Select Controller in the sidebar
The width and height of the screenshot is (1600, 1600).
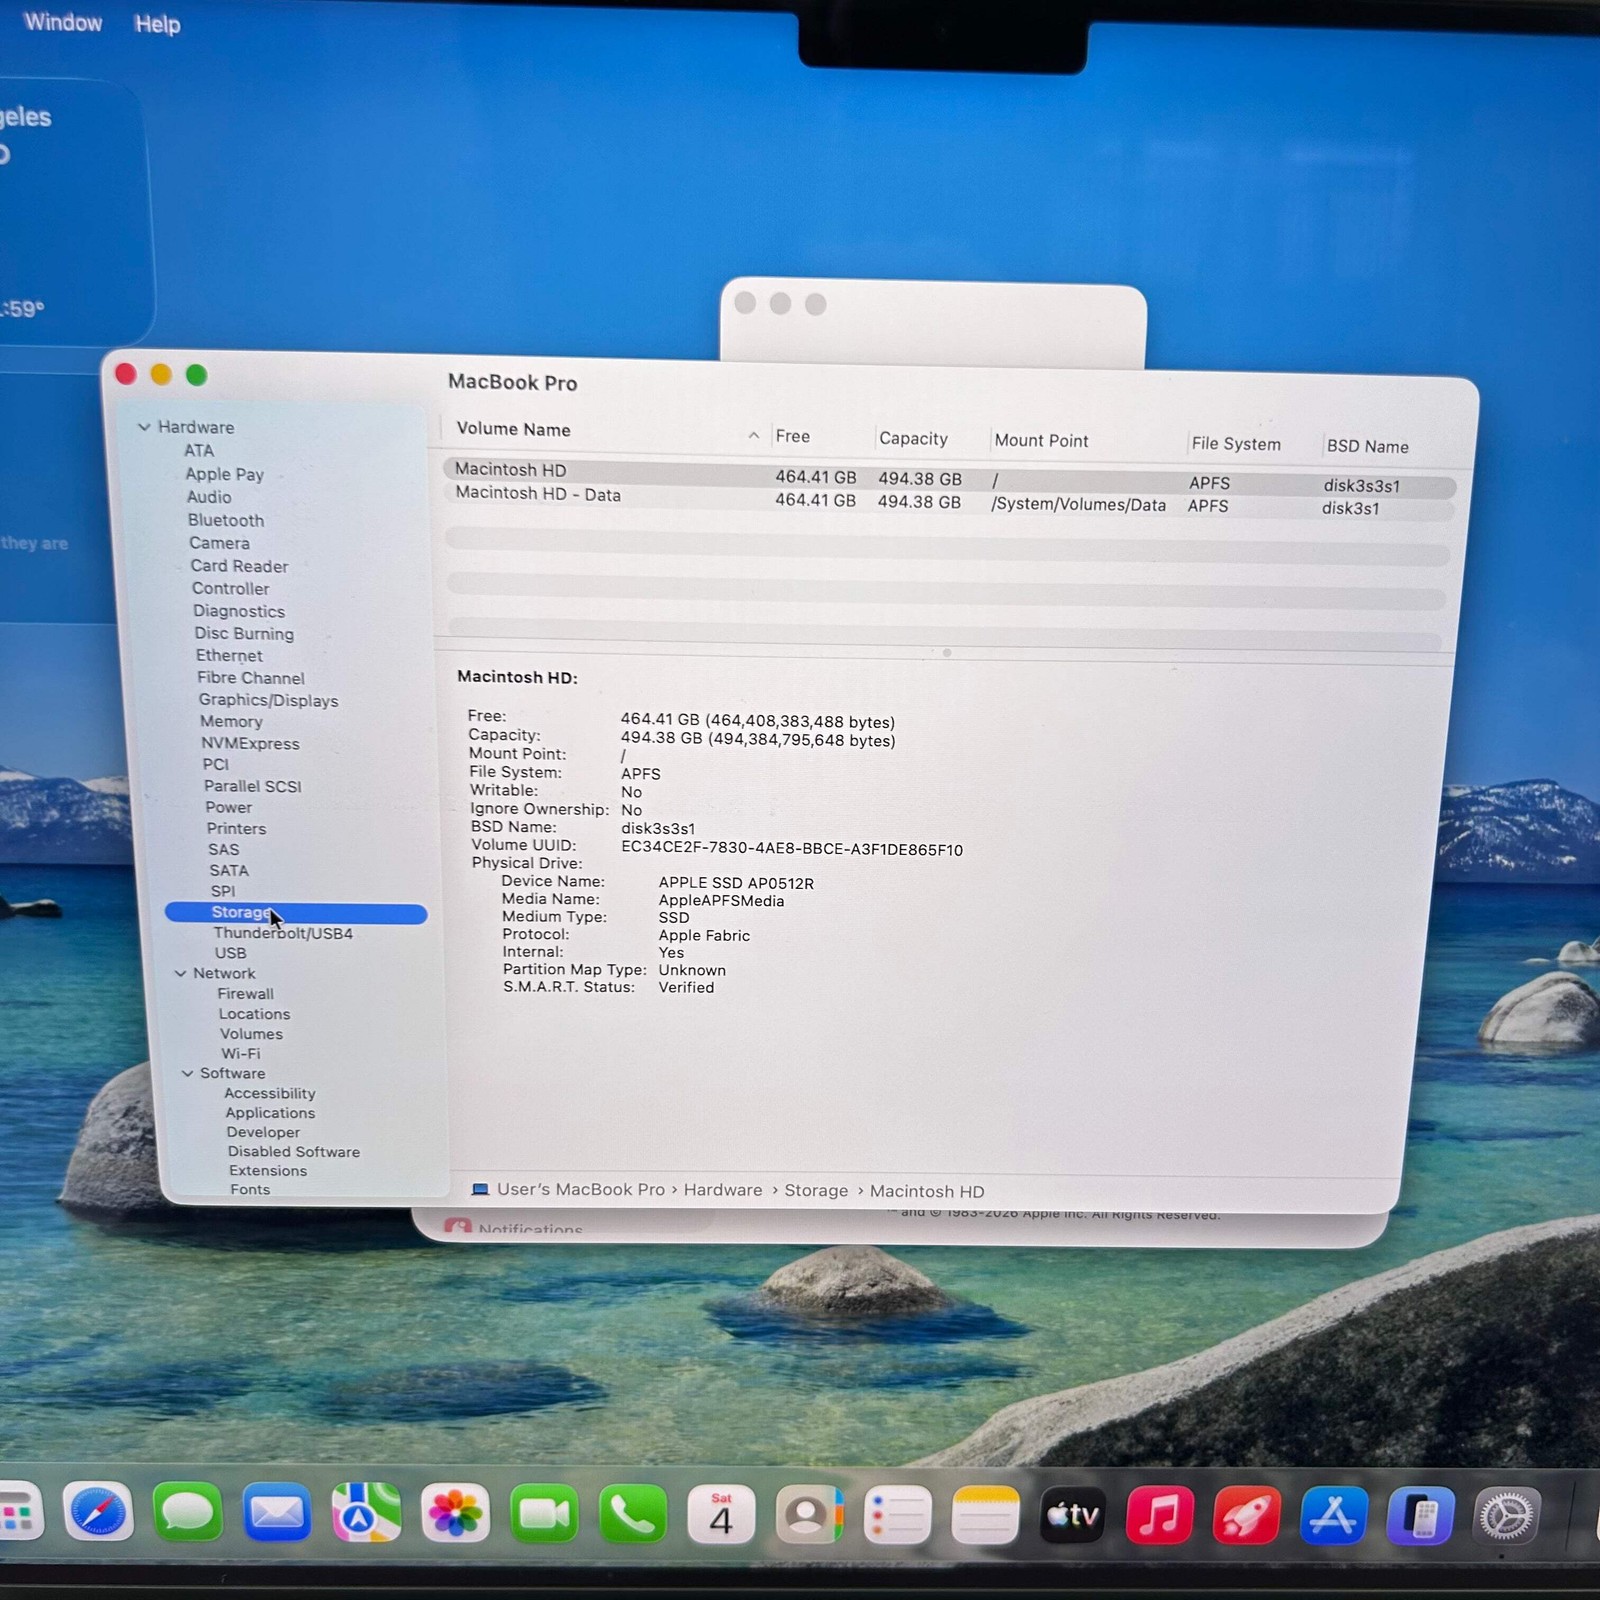(230, 588)
